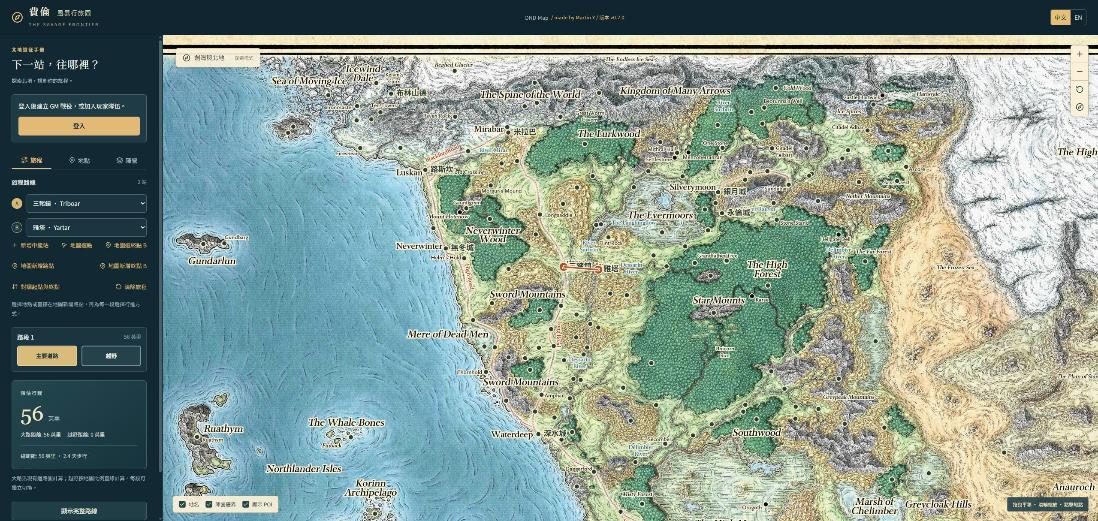1098x521 pixels.
Task: Click the reset rotation arrow map control
Action: click(1080, 90)
